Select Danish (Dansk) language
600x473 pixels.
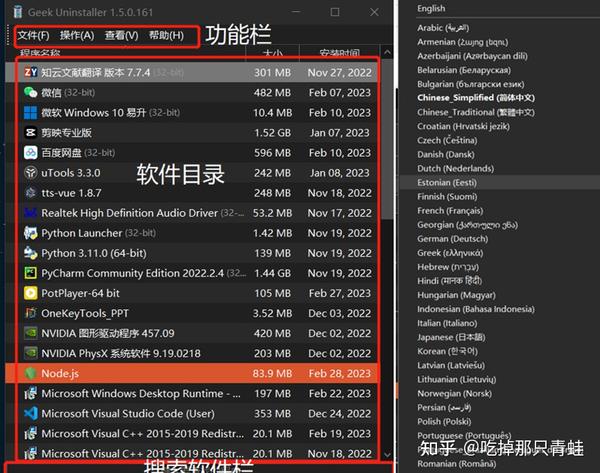(x=446, y=155)
